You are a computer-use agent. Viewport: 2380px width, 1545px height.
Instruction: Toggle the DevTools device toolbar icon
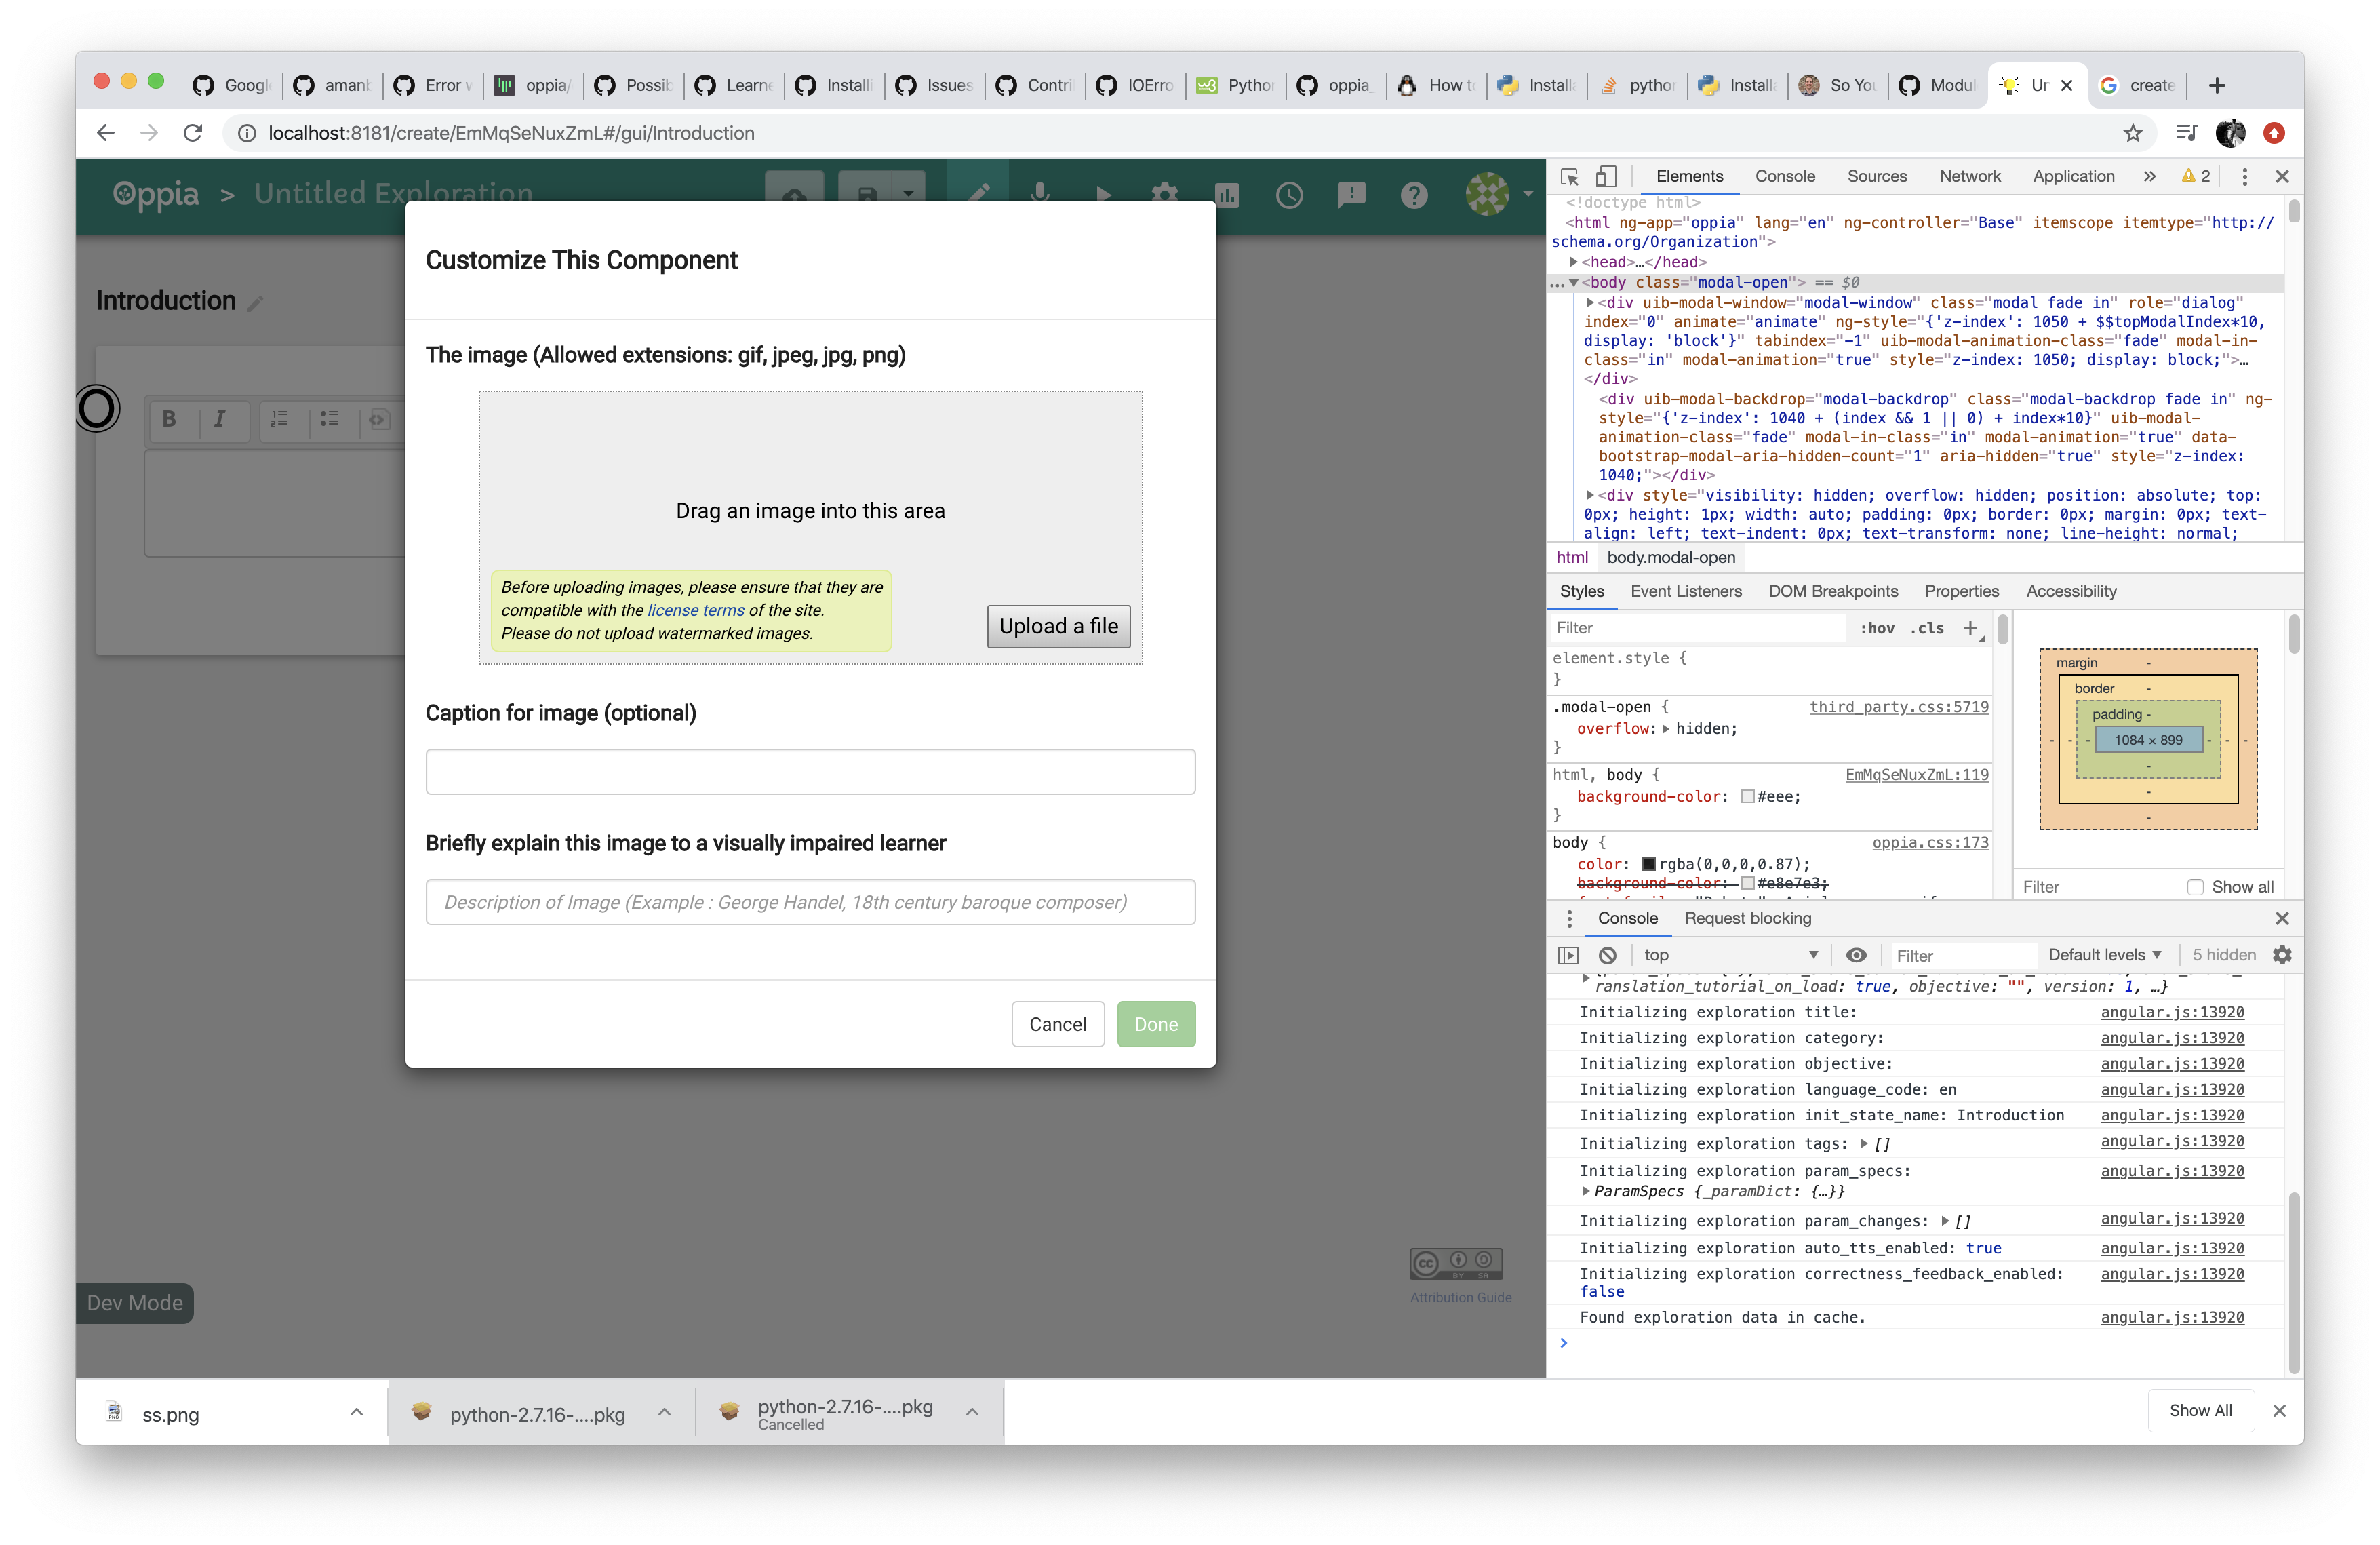[x=1605, y=176]
